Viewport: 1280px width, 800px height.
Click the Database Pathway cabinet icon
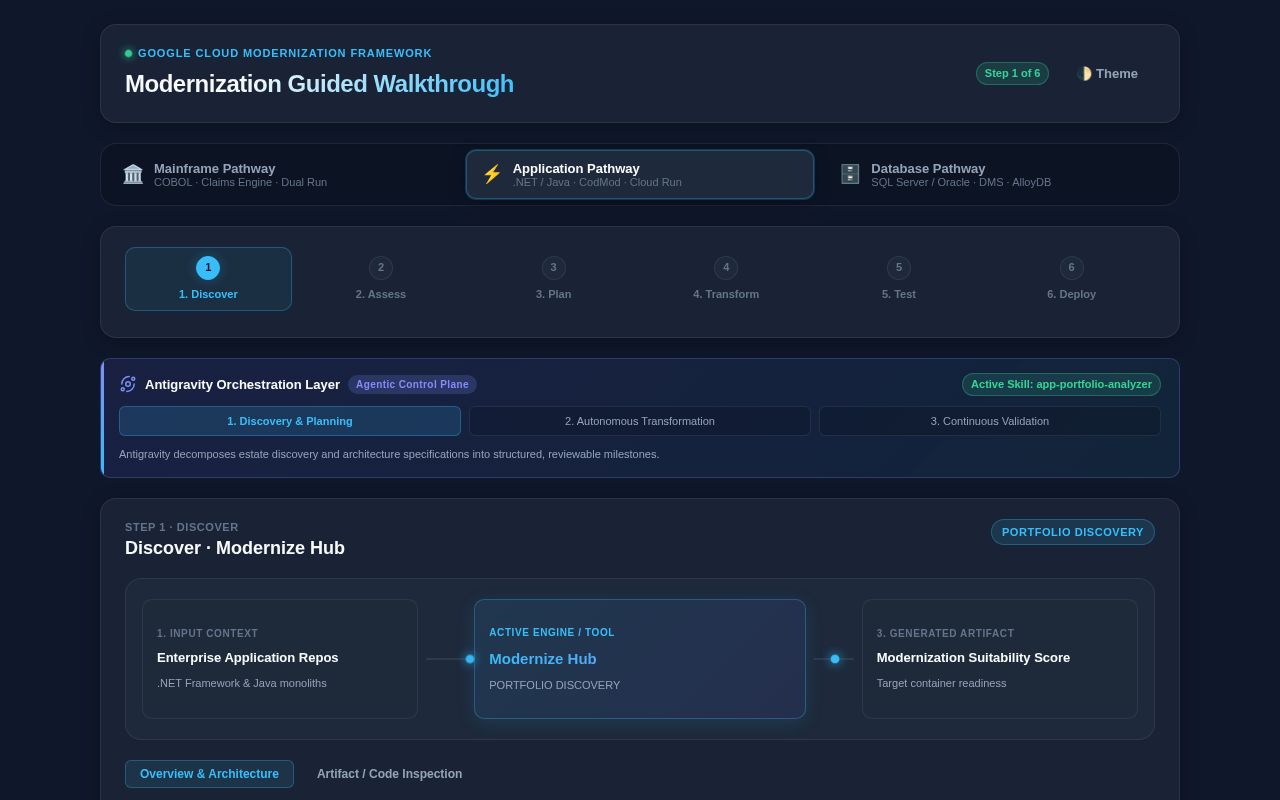pos(850,174)
